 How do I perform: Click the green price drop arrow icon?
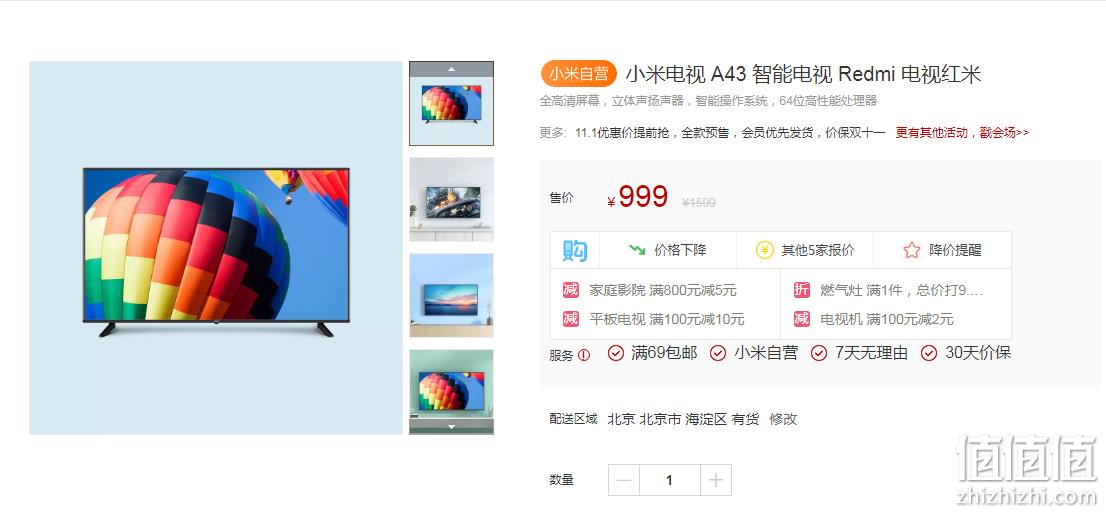point(638,250)
